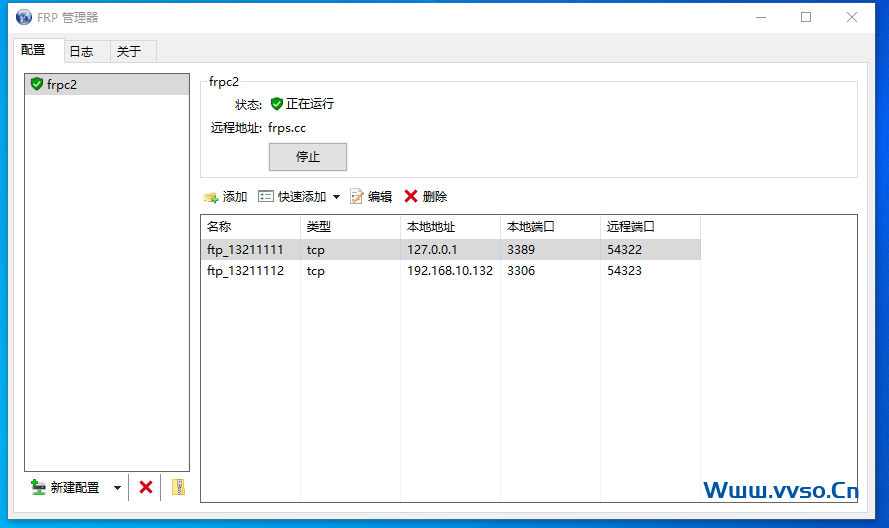Select the ftp_13211111 proxy row
Screen dimensions: 889x528
click(451, 250)
